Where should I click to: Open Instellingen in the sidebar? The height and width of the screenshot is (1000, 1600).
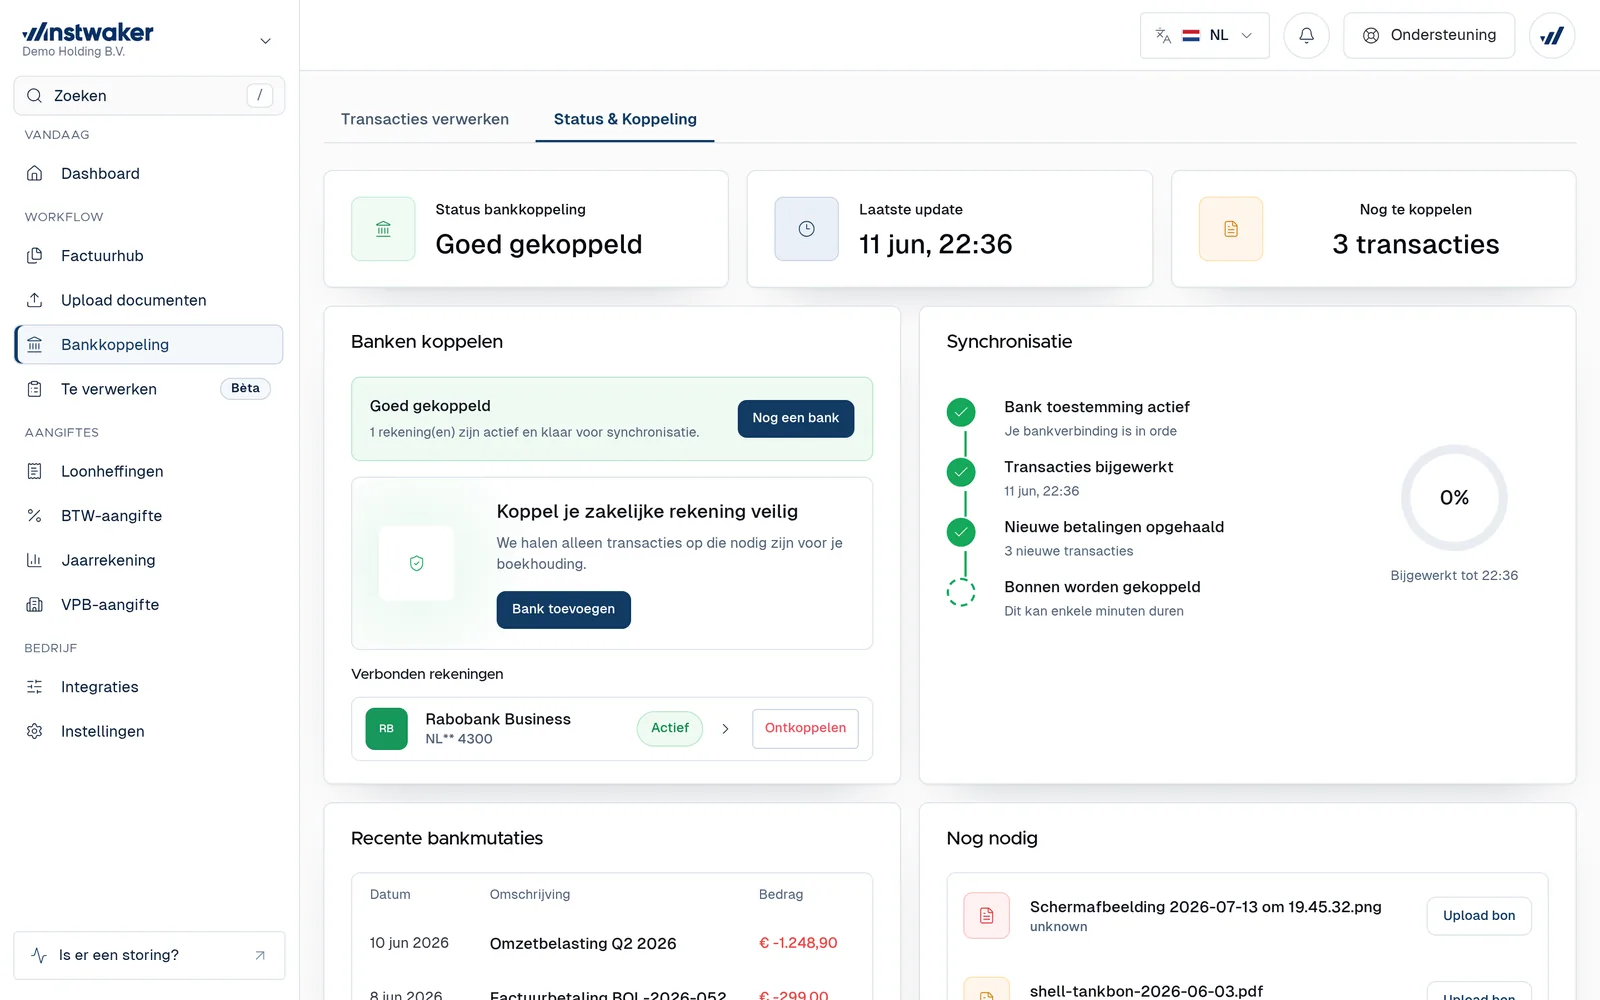pos(149,731)
